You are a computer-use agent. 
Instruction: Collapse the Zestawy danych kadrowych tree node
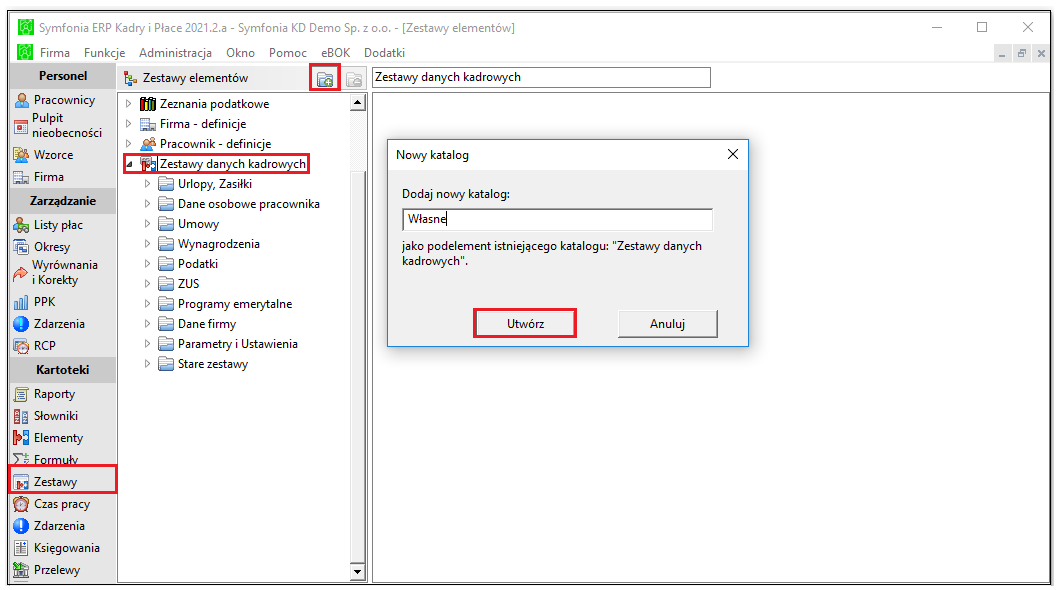pos(129,164)
